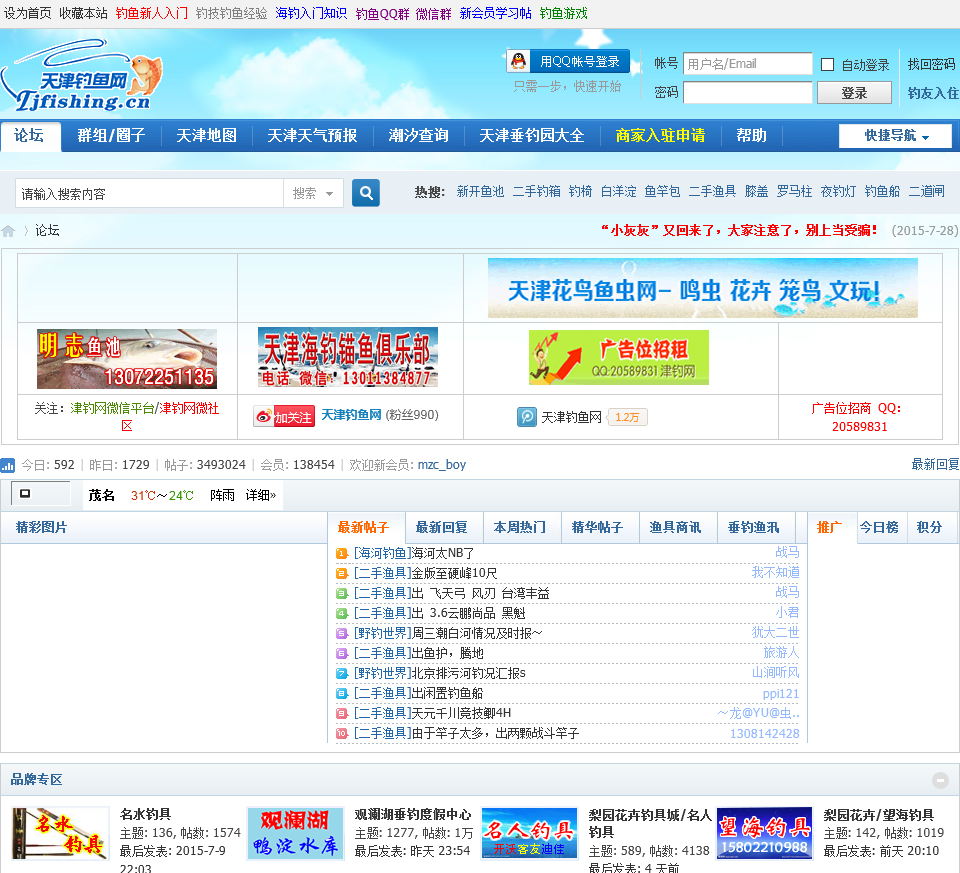Click hot search term 新开鱼池

(x=480, y=192)
